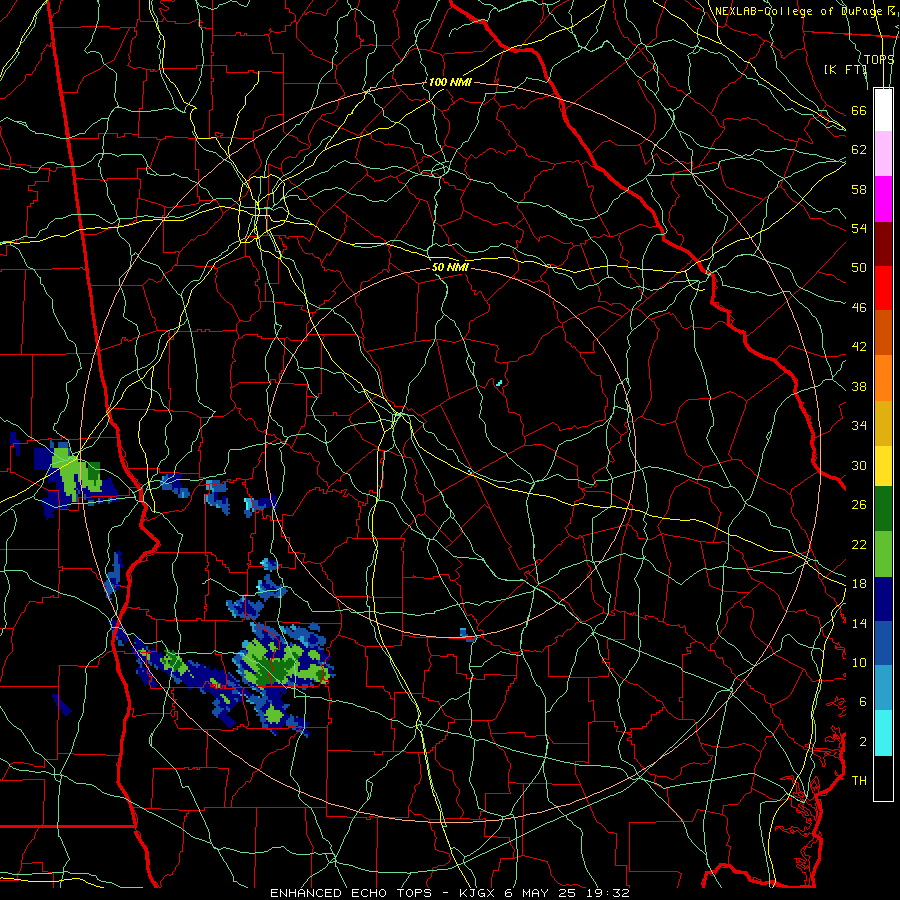Choose the bright red legend band
Viewport: 900px width, 900px height.
[883, 288]
